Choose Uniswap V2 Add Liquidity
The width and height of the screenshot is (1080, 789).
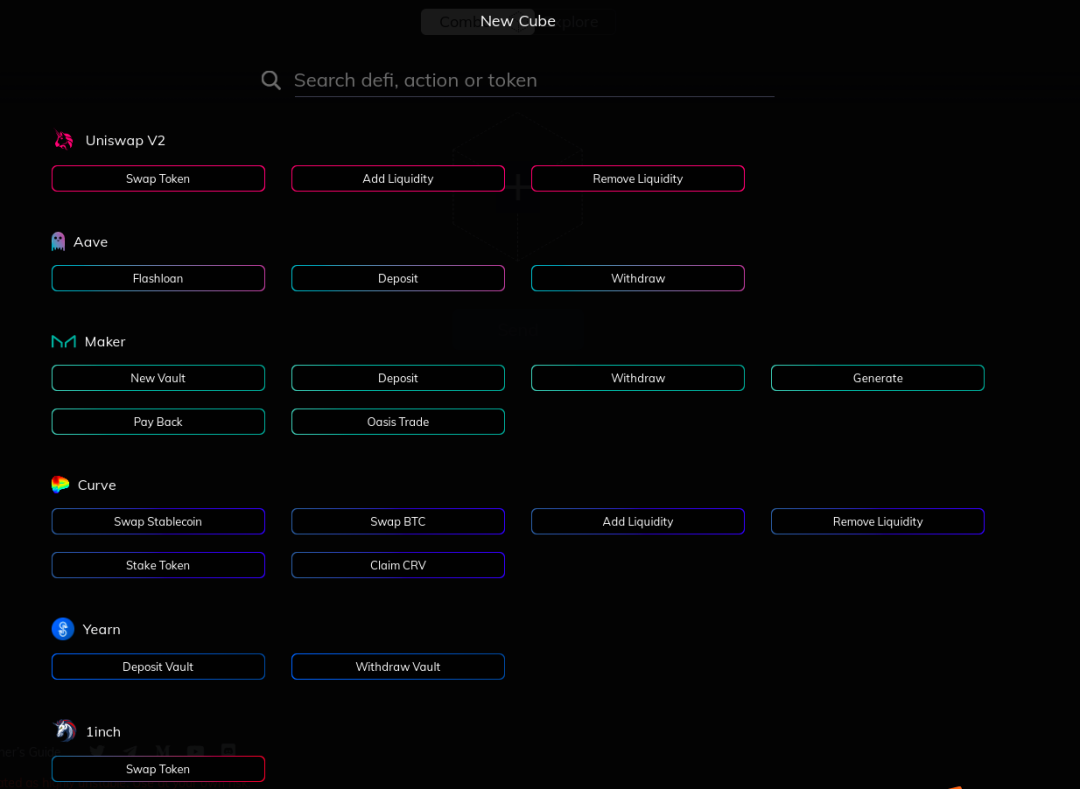tap(398, 178)
